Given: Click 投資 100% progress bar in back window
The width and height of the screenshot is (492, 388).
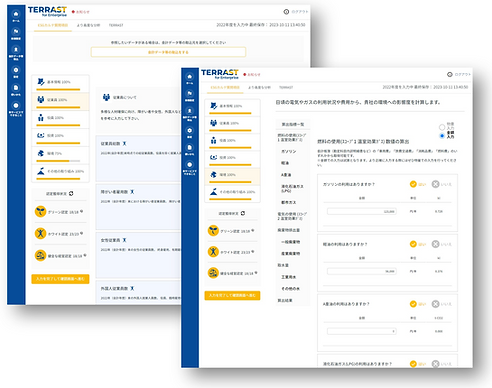Looking at the screenshot, I should [58, 143].
